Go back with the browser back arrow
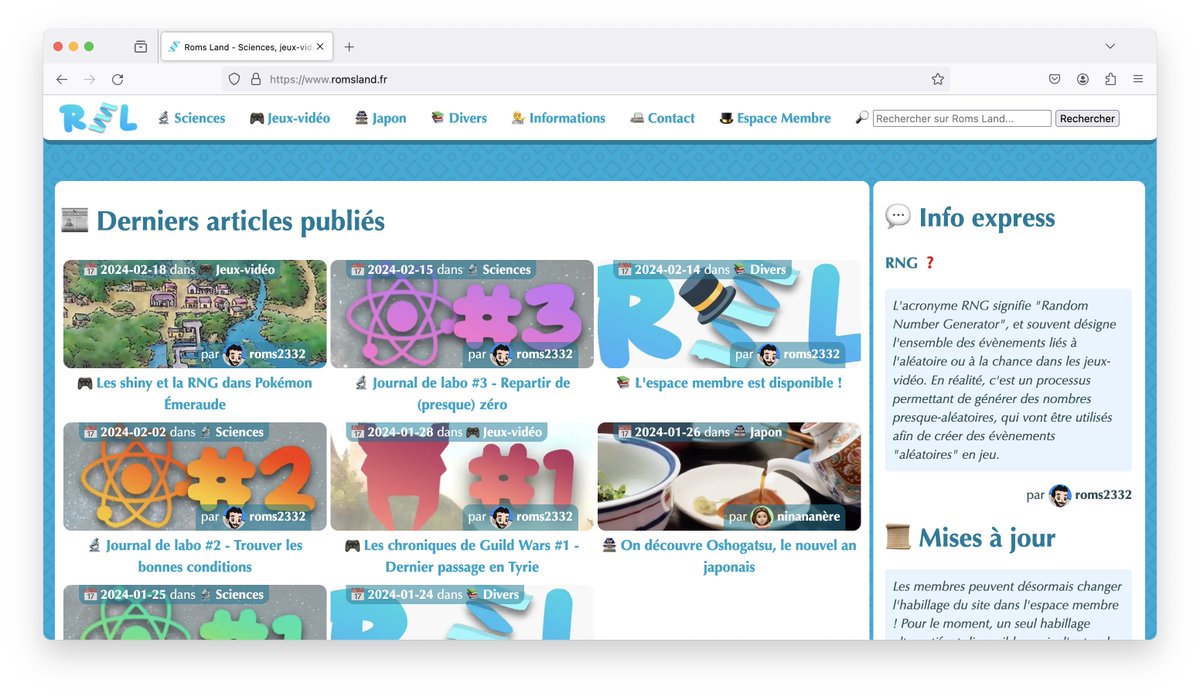 (62, 79)
